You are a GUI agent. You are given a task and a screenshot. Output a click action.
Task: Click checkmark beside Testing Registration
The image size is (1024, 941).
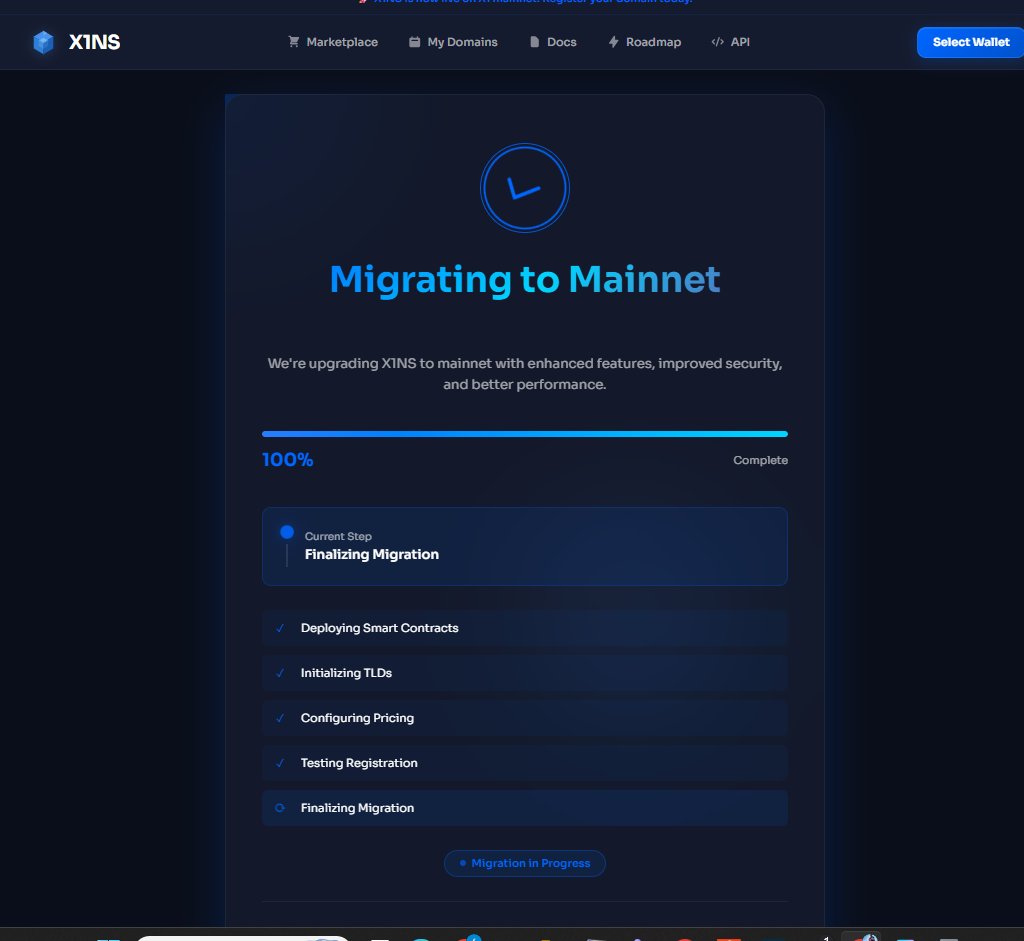click(x=280, y=763)
